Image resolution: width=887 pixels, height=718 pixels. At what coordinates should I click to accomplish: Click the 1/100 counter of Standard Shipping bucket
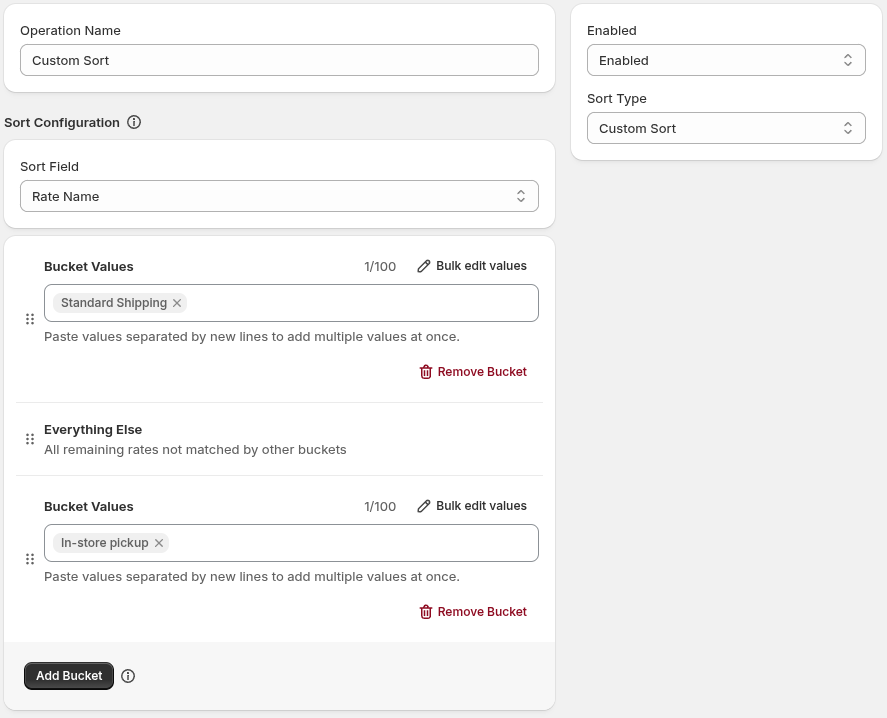380,266
